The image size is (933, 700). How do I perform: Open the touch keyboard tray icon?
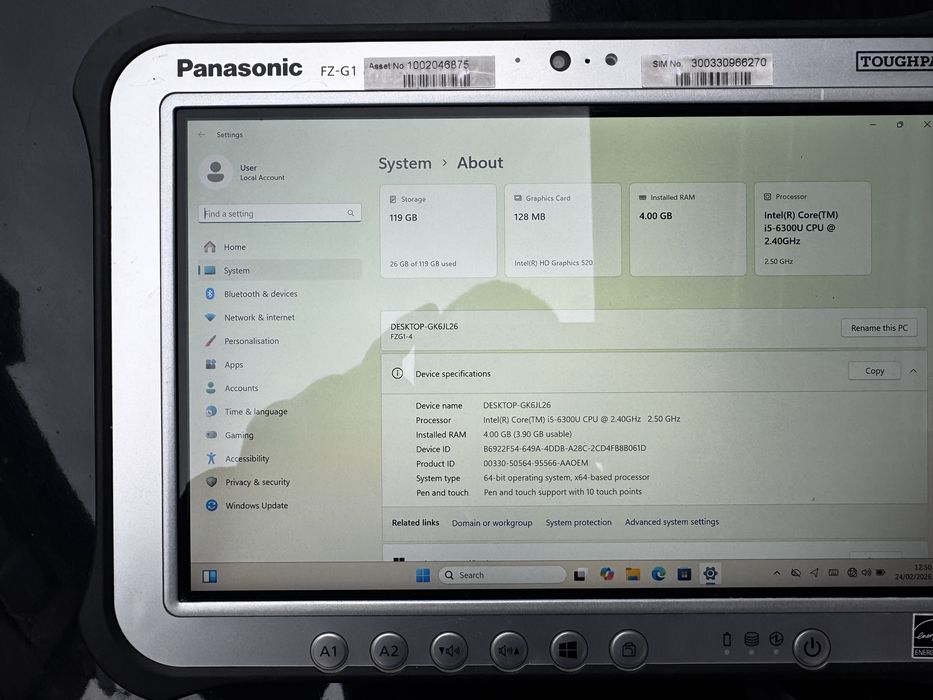[834, 573]
